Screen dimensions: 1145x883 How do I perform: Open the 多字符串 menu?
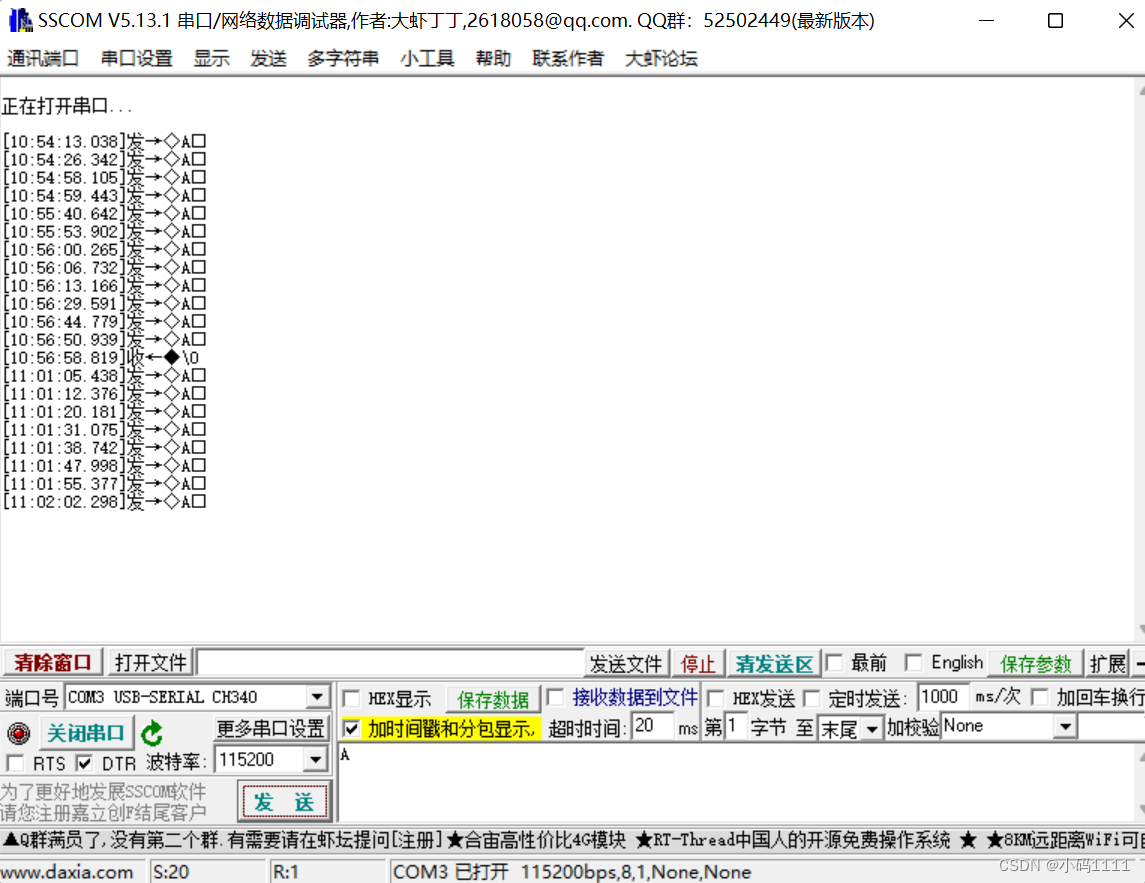pos(343,58)
